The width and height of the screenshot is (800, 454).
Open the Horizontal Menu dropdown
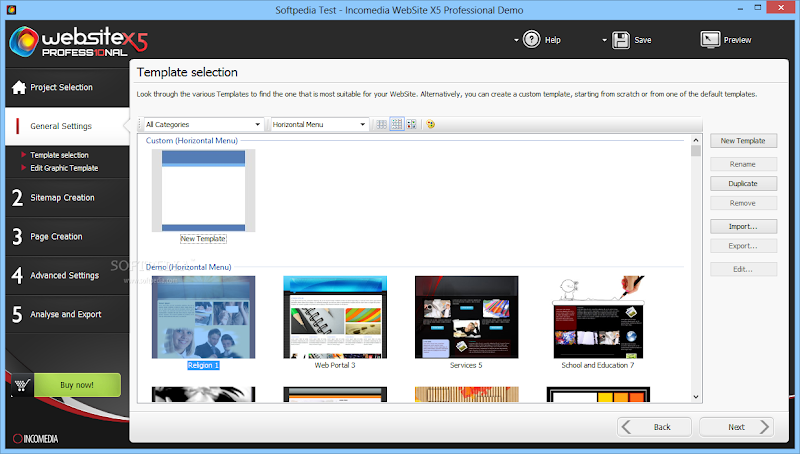[x=319, y=124]
